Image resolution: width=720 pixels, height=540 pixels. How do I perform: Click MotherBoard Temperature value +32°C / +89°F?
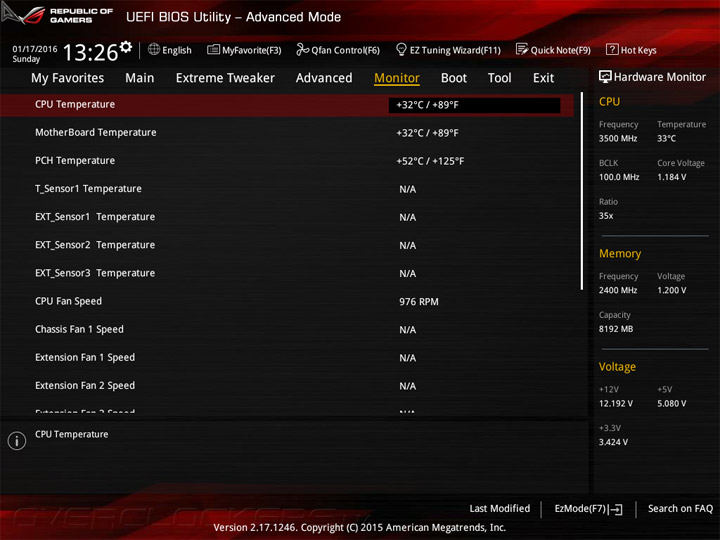(428, 133)
